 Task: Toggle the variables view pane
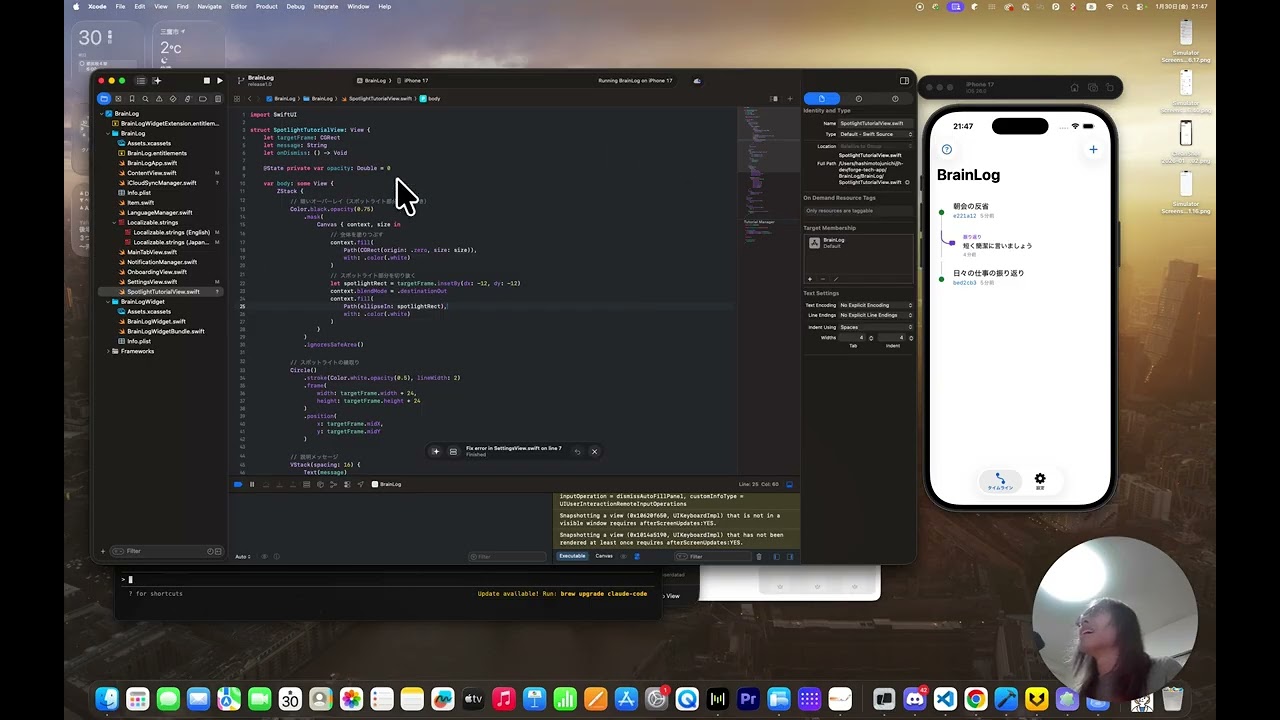pyautogui.click(x=776, y=556)
